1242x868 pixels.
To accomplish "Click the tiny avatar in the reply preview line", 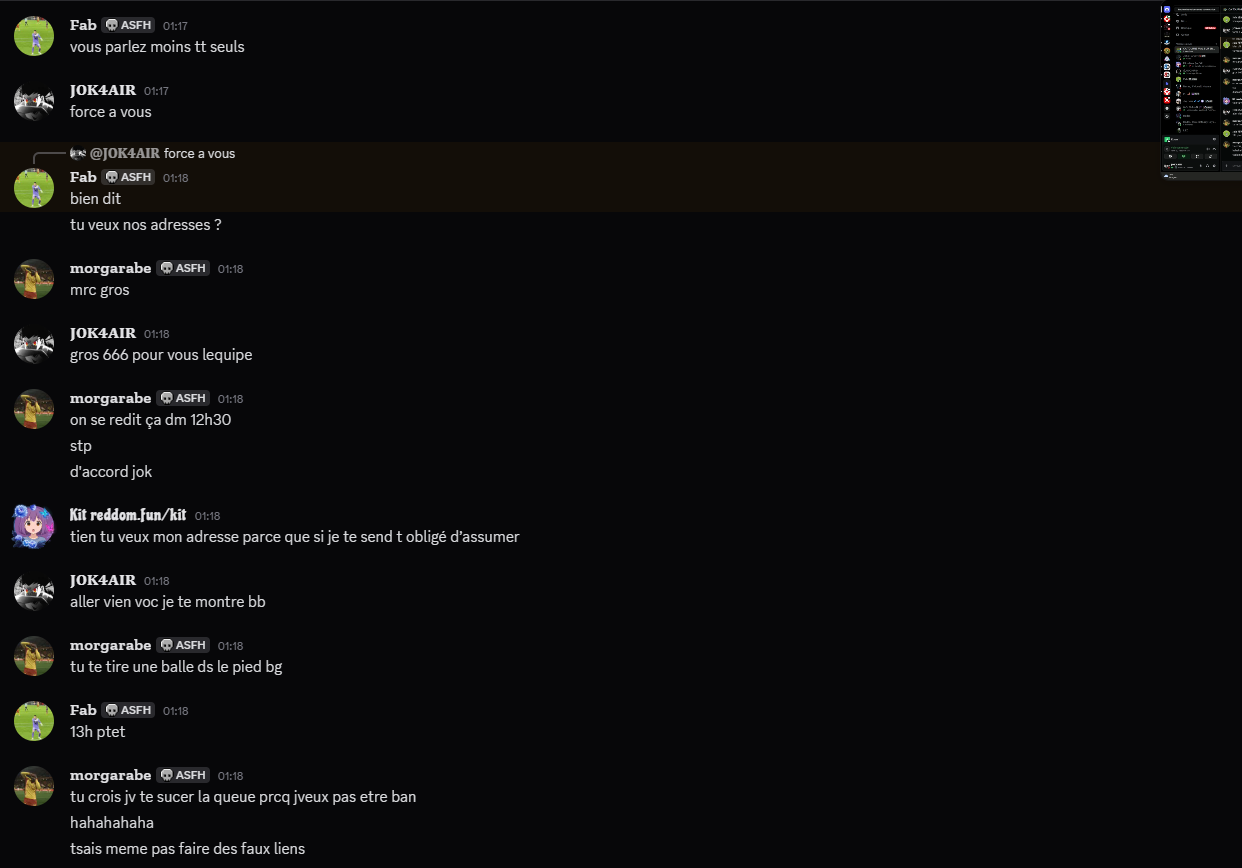I will [78, 153].
